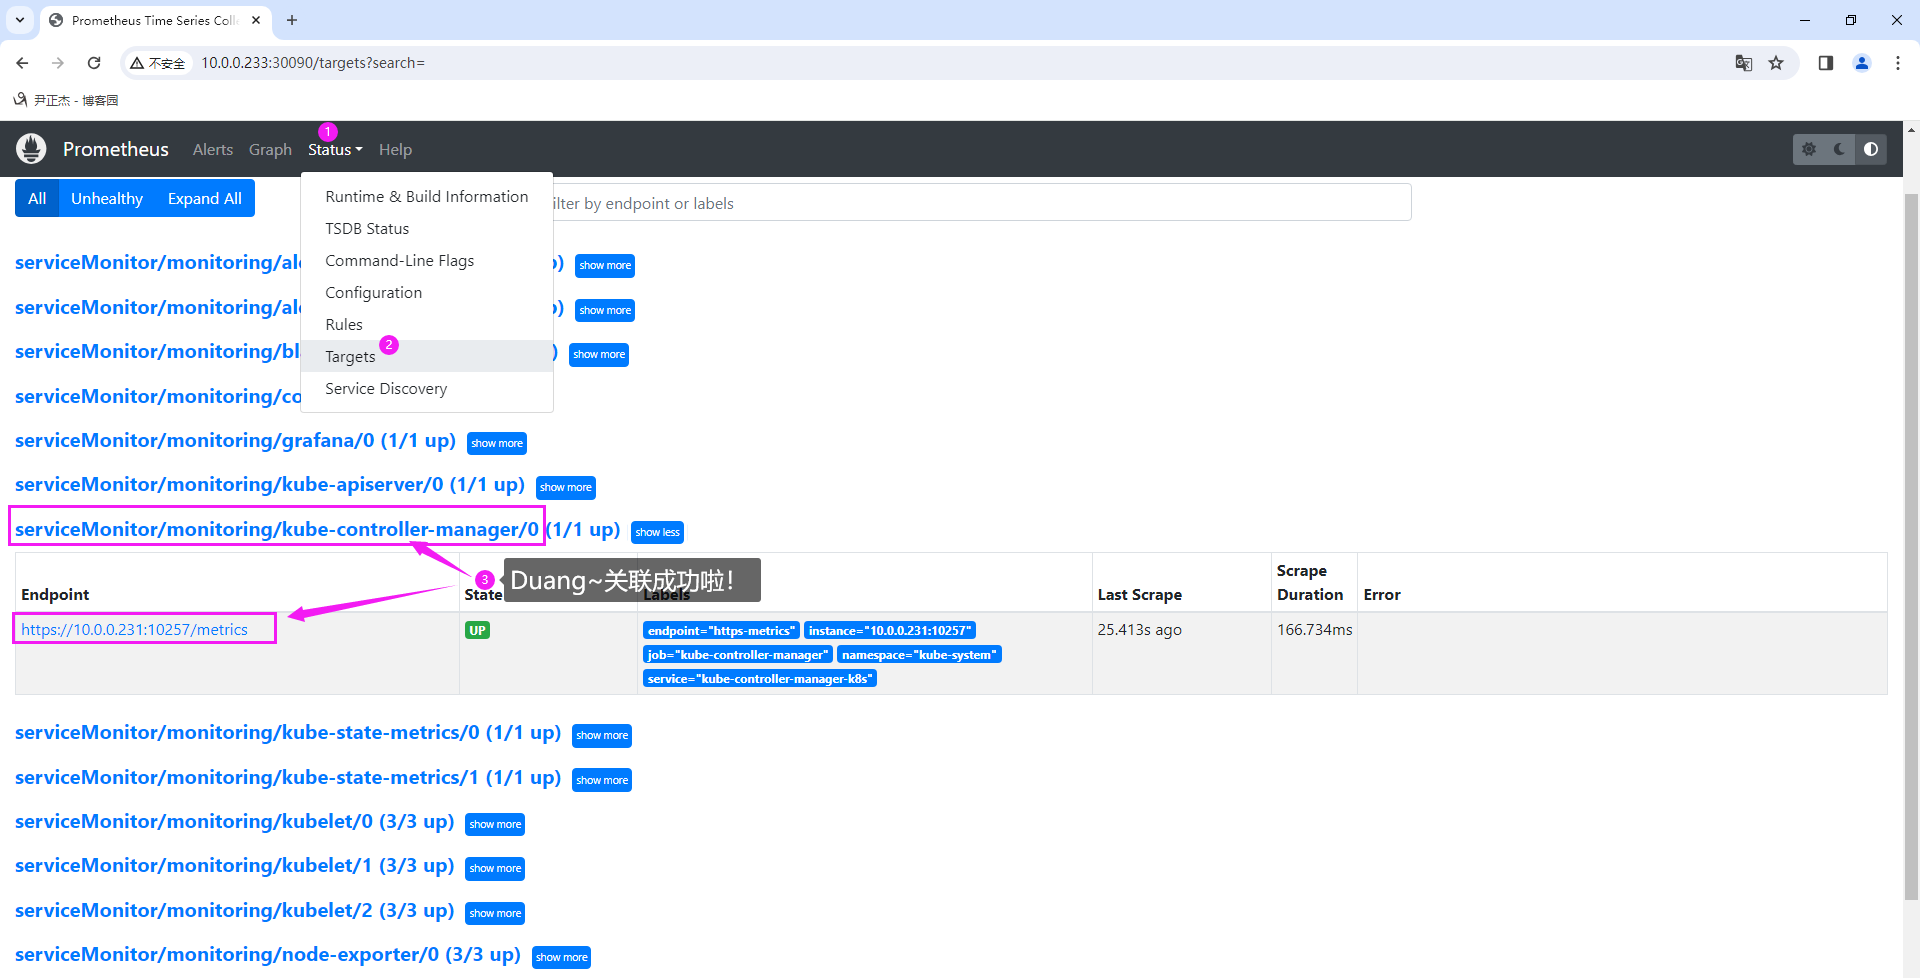This screenshot has width=1920, height=978.
Task: Click the Prometheus flame logo
Action: tap(31, 148)
